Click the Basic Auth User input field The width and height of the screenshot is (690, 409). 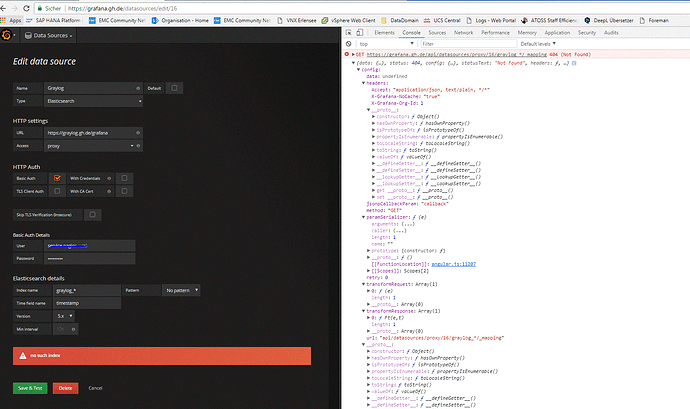(x=89, y=246)
